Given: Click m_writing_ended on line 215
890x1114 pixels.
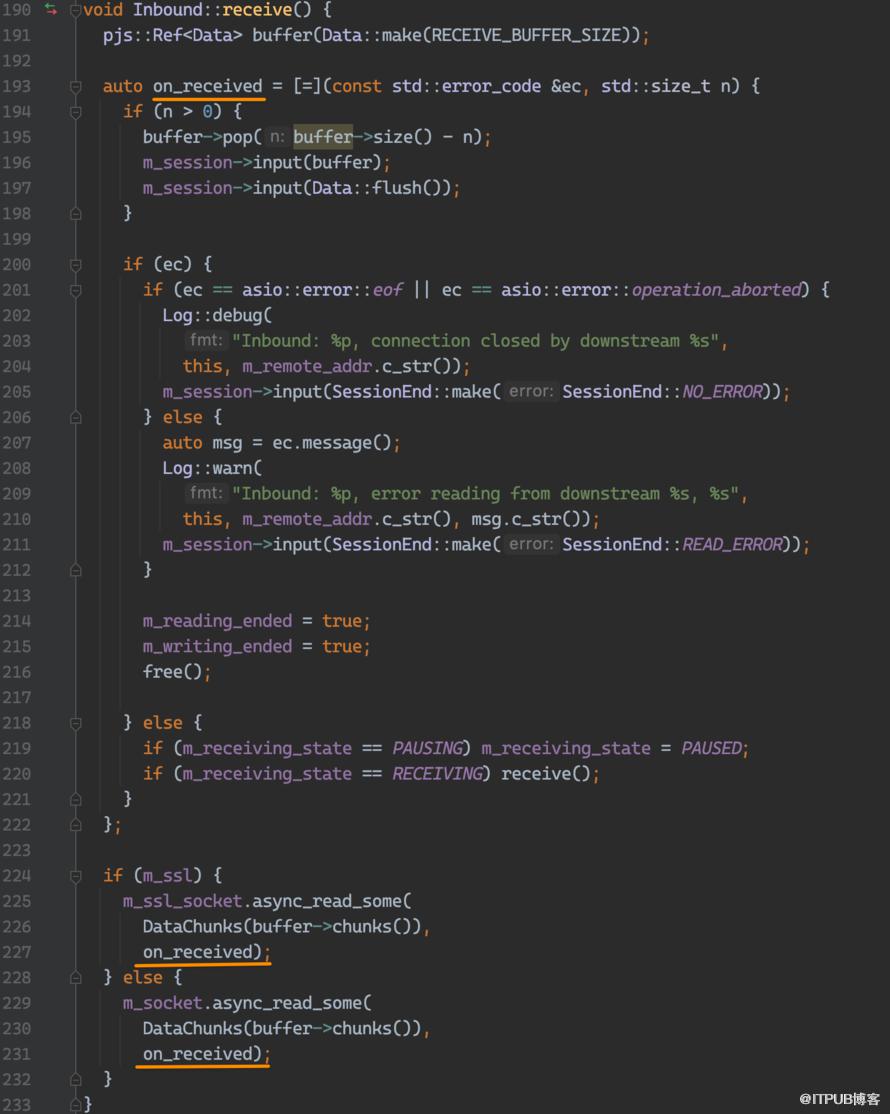Looking at the screenshot, I should [217, 647].
